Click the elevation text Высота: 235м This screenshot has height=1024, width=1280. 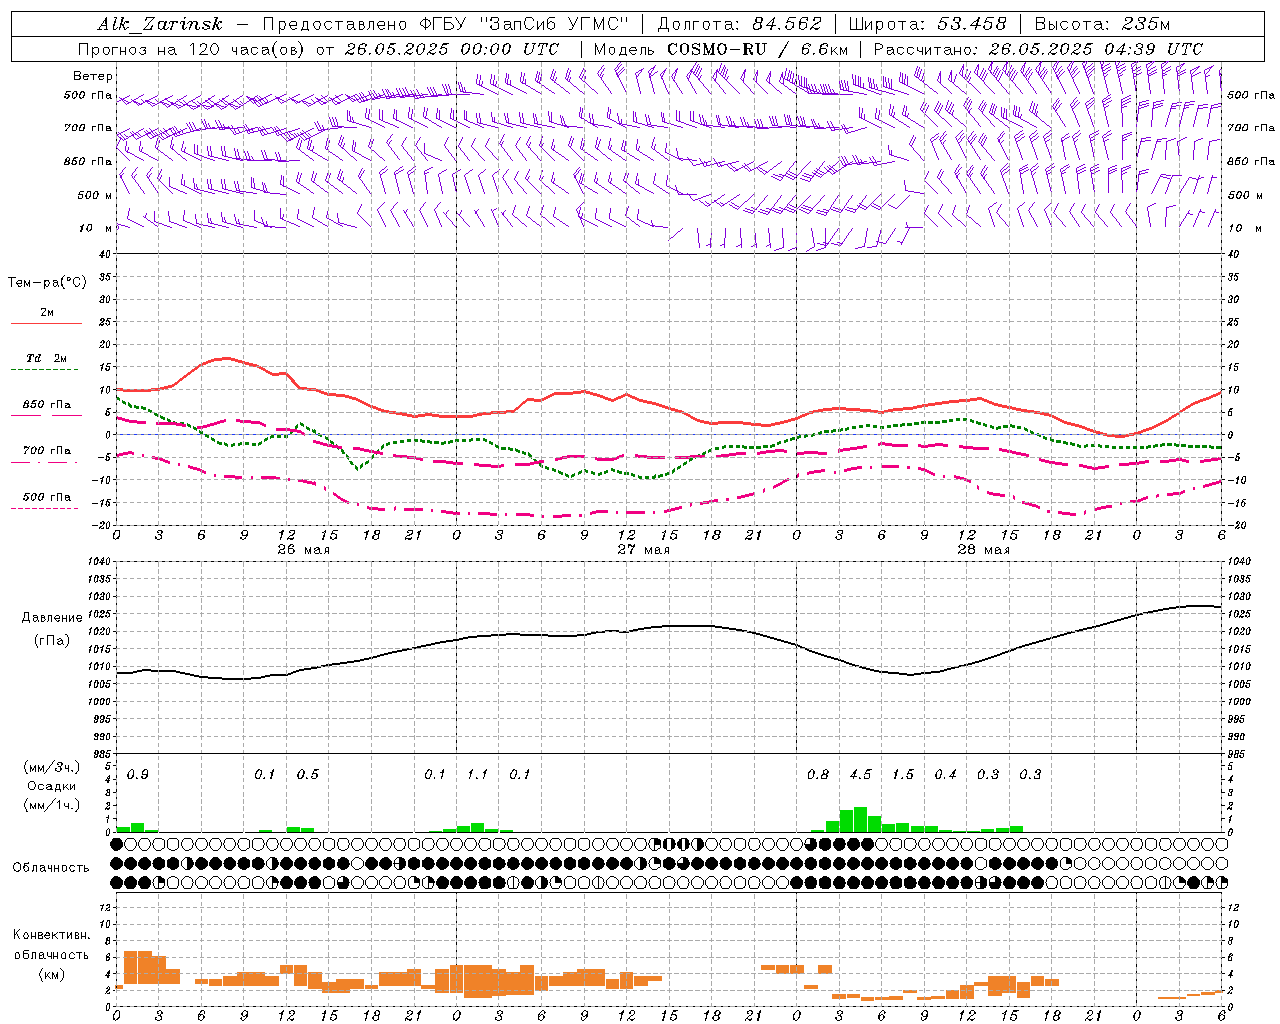click(x=1102, y=24)
